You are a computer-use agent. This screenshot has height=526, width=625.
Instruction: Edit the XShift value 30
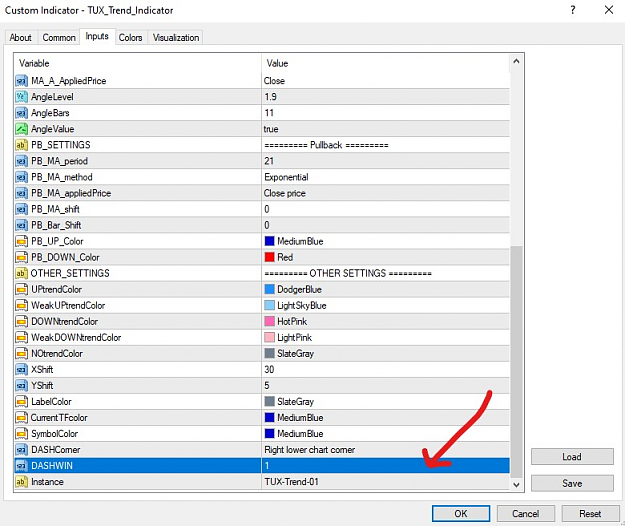pyautogui.click(x=269, y=369)
